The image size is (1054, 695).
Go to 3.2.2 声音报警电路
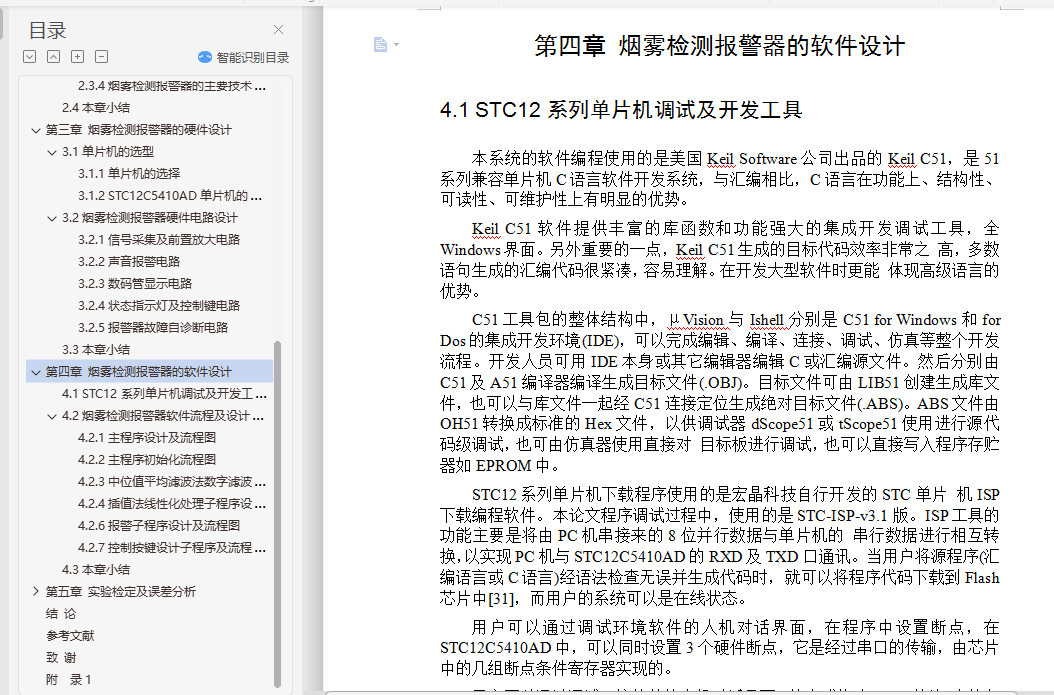click(129, 261)
